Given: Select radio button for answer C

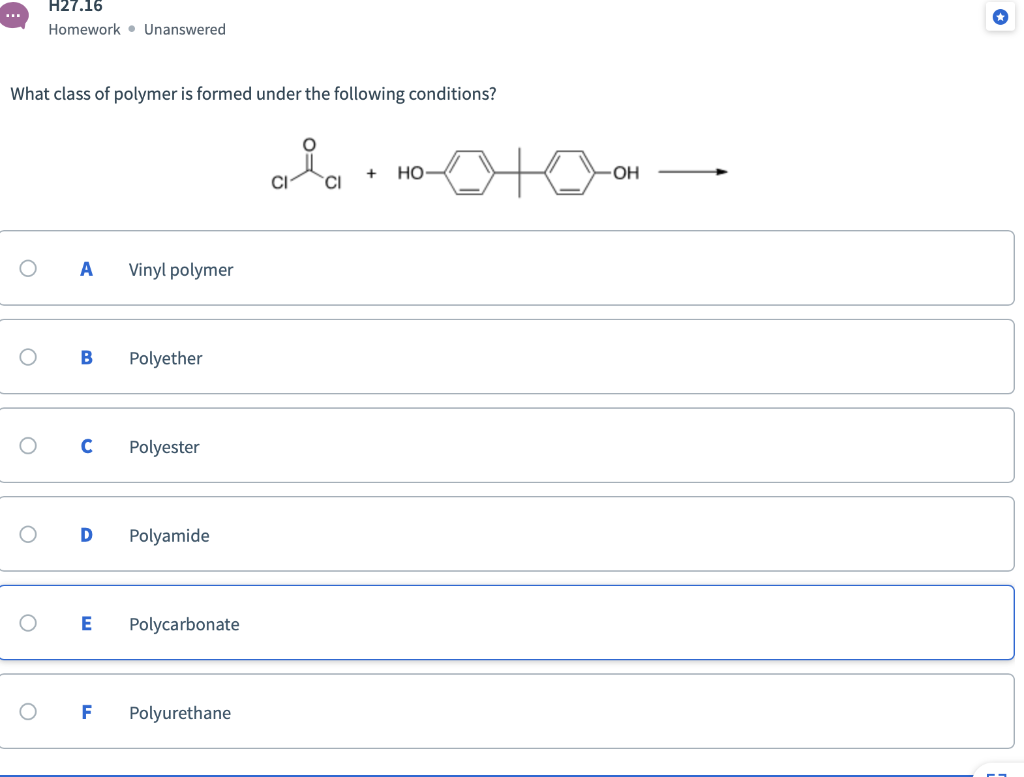Looking at the screenshot, I should click(x=27, y=445).
